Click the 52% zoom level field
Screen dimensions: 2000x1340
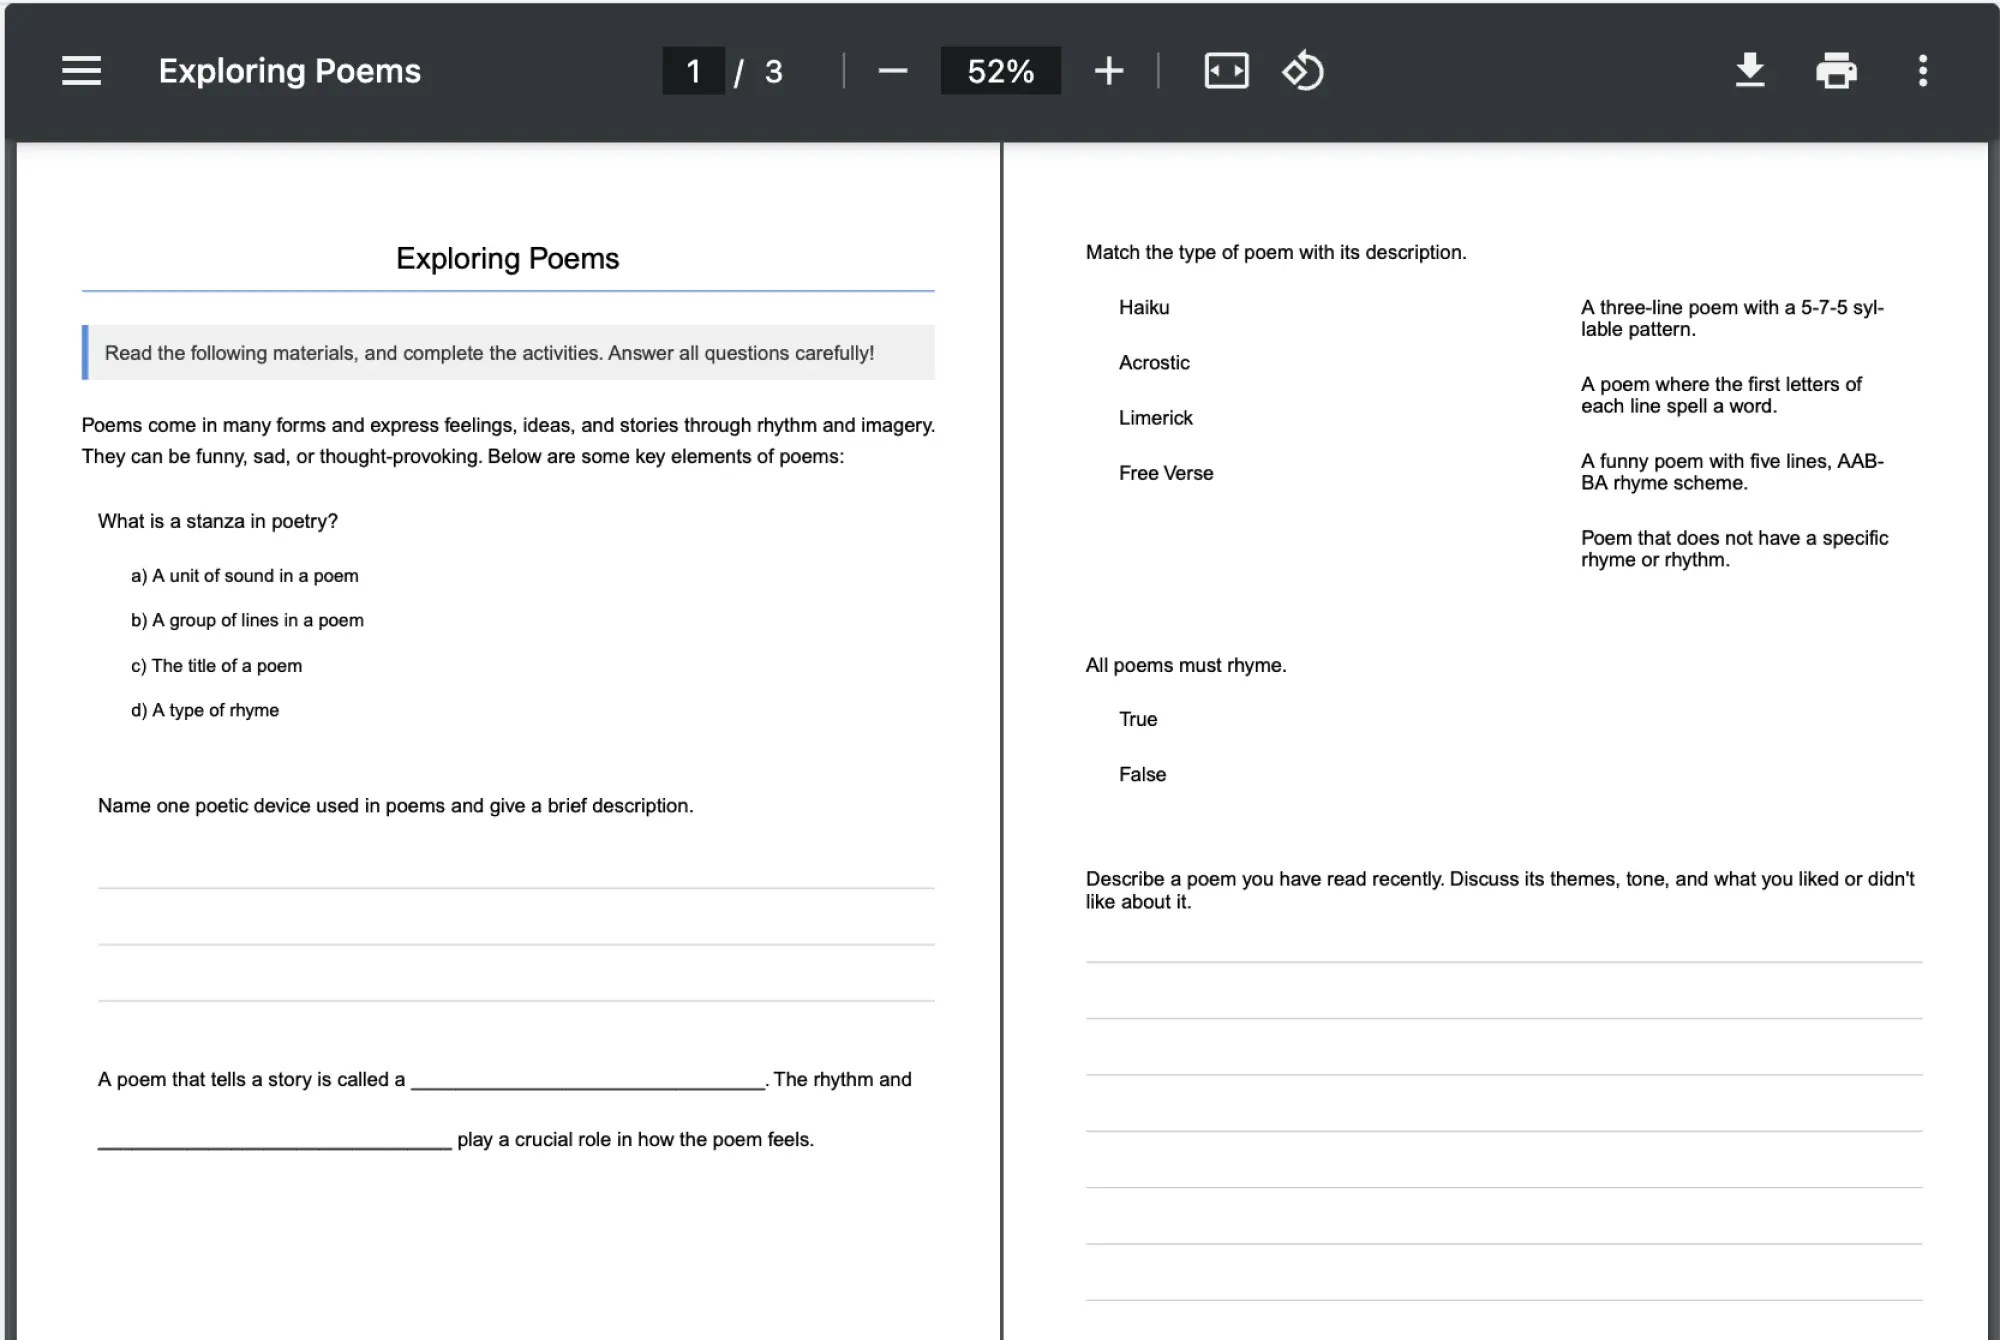[x=1000, y=71]
